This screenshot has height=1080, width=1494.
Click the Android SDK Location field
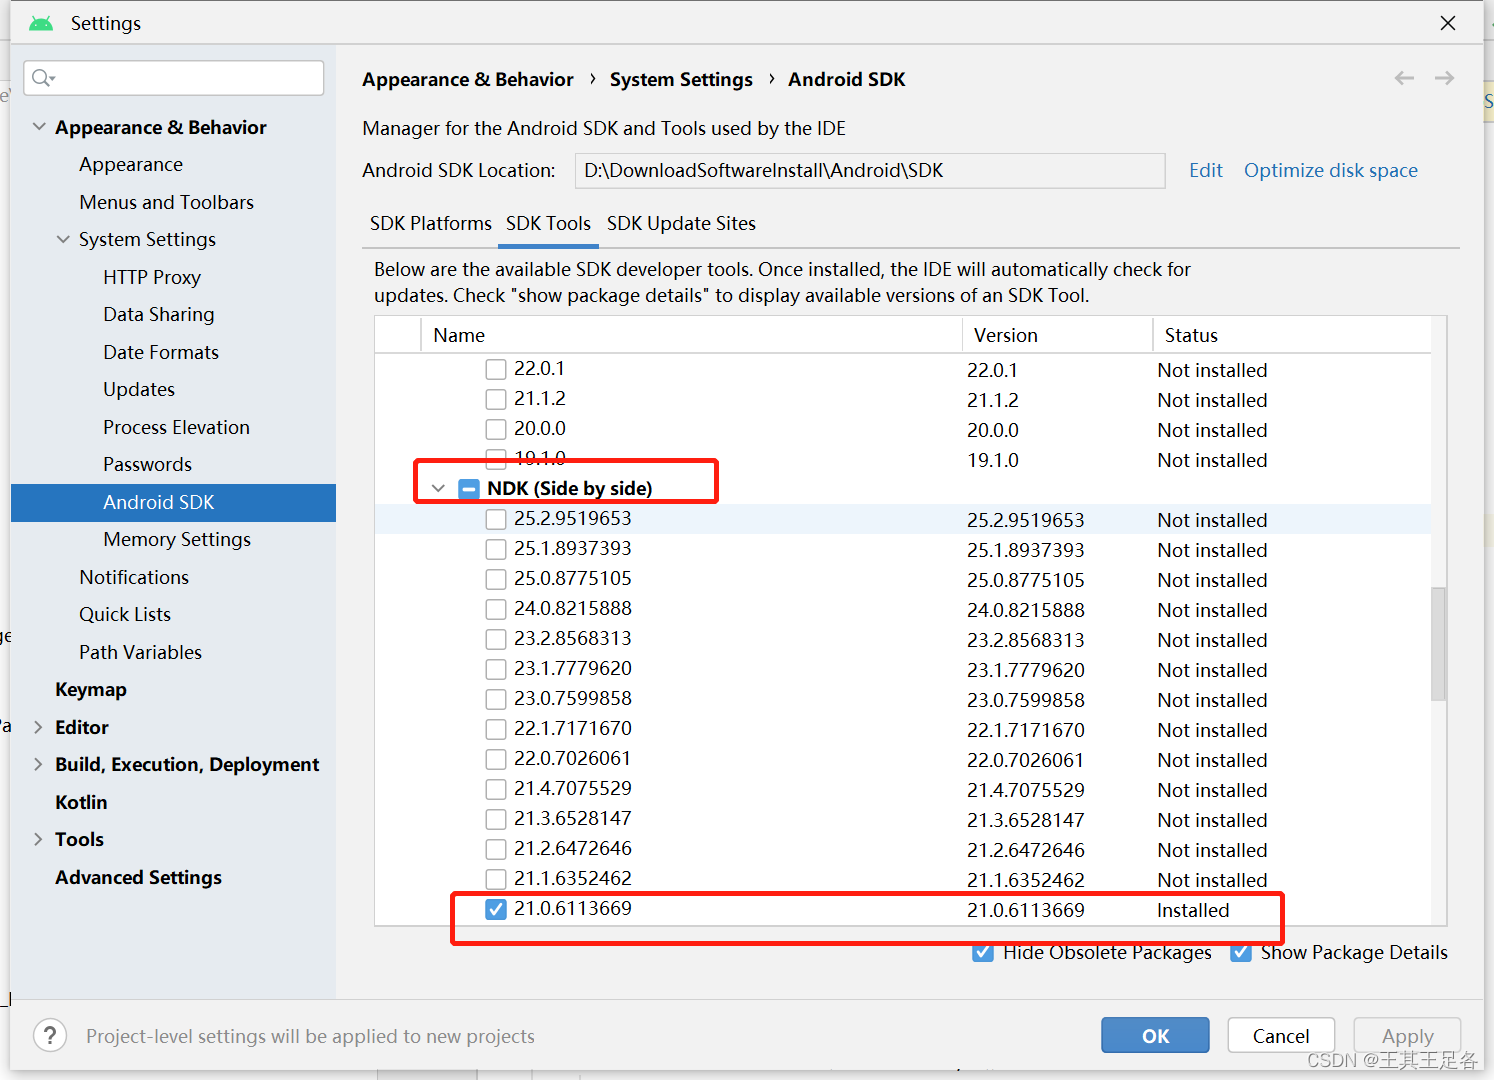[x=870, y=170]
